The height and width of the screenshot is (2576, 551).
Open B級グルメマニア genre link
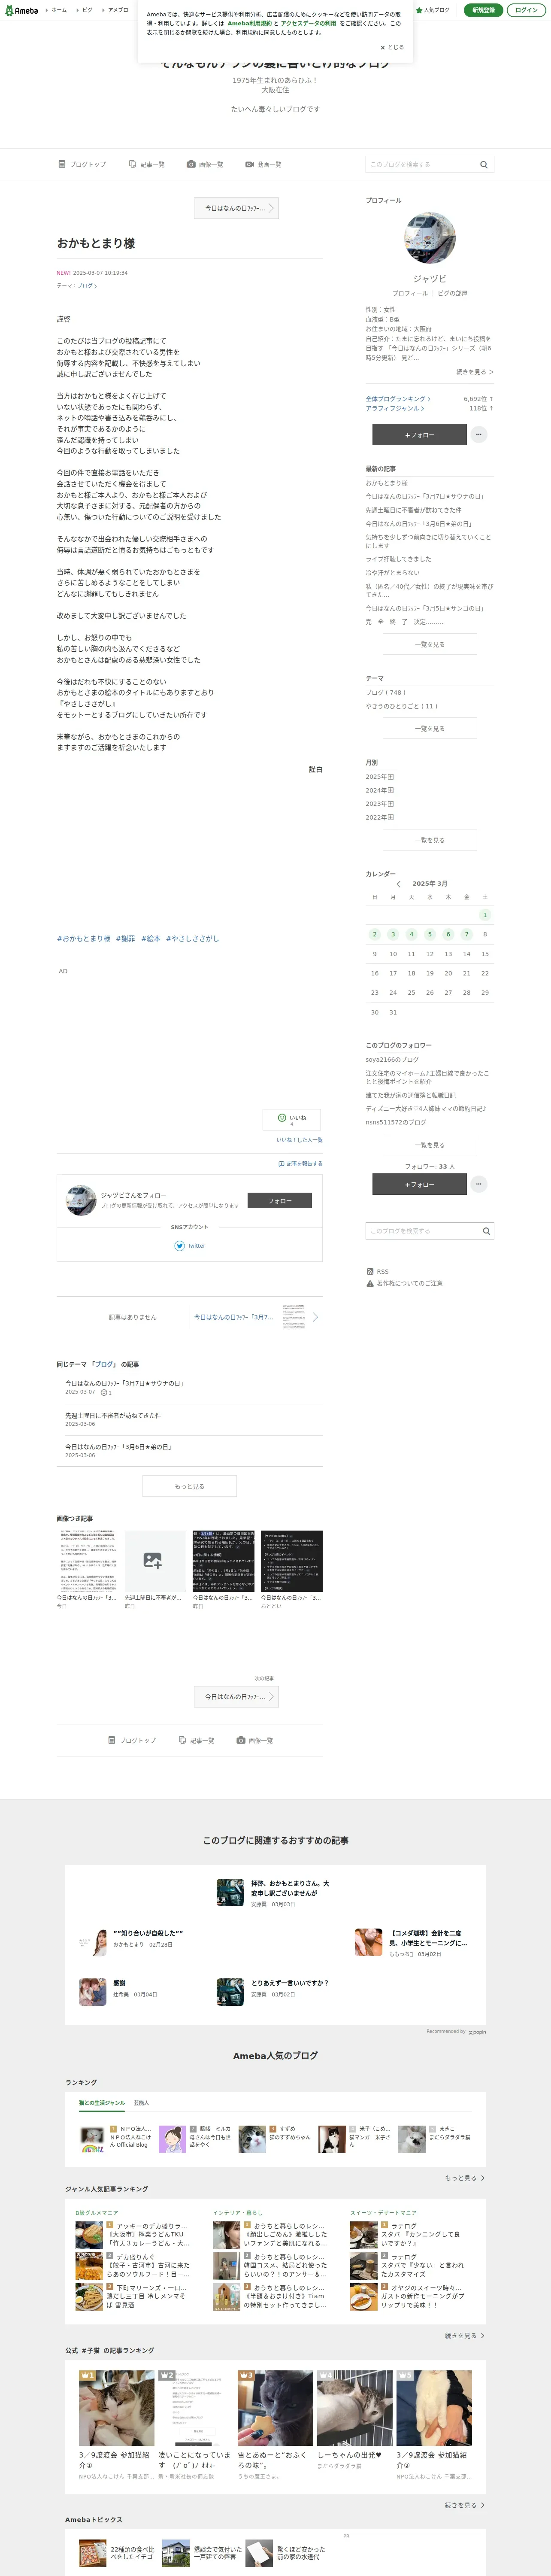pos(96,2213)
